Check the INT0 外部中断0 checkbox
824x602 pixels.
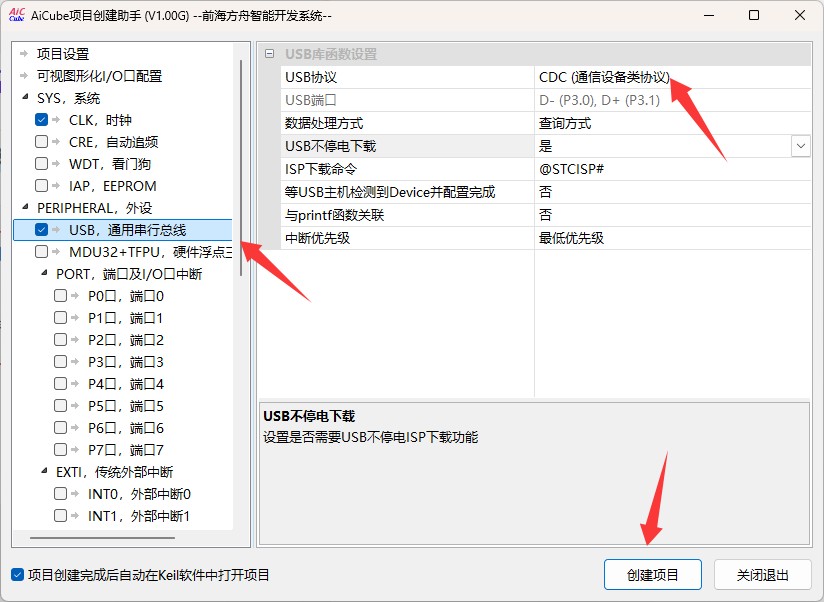[x=60, y=494]
